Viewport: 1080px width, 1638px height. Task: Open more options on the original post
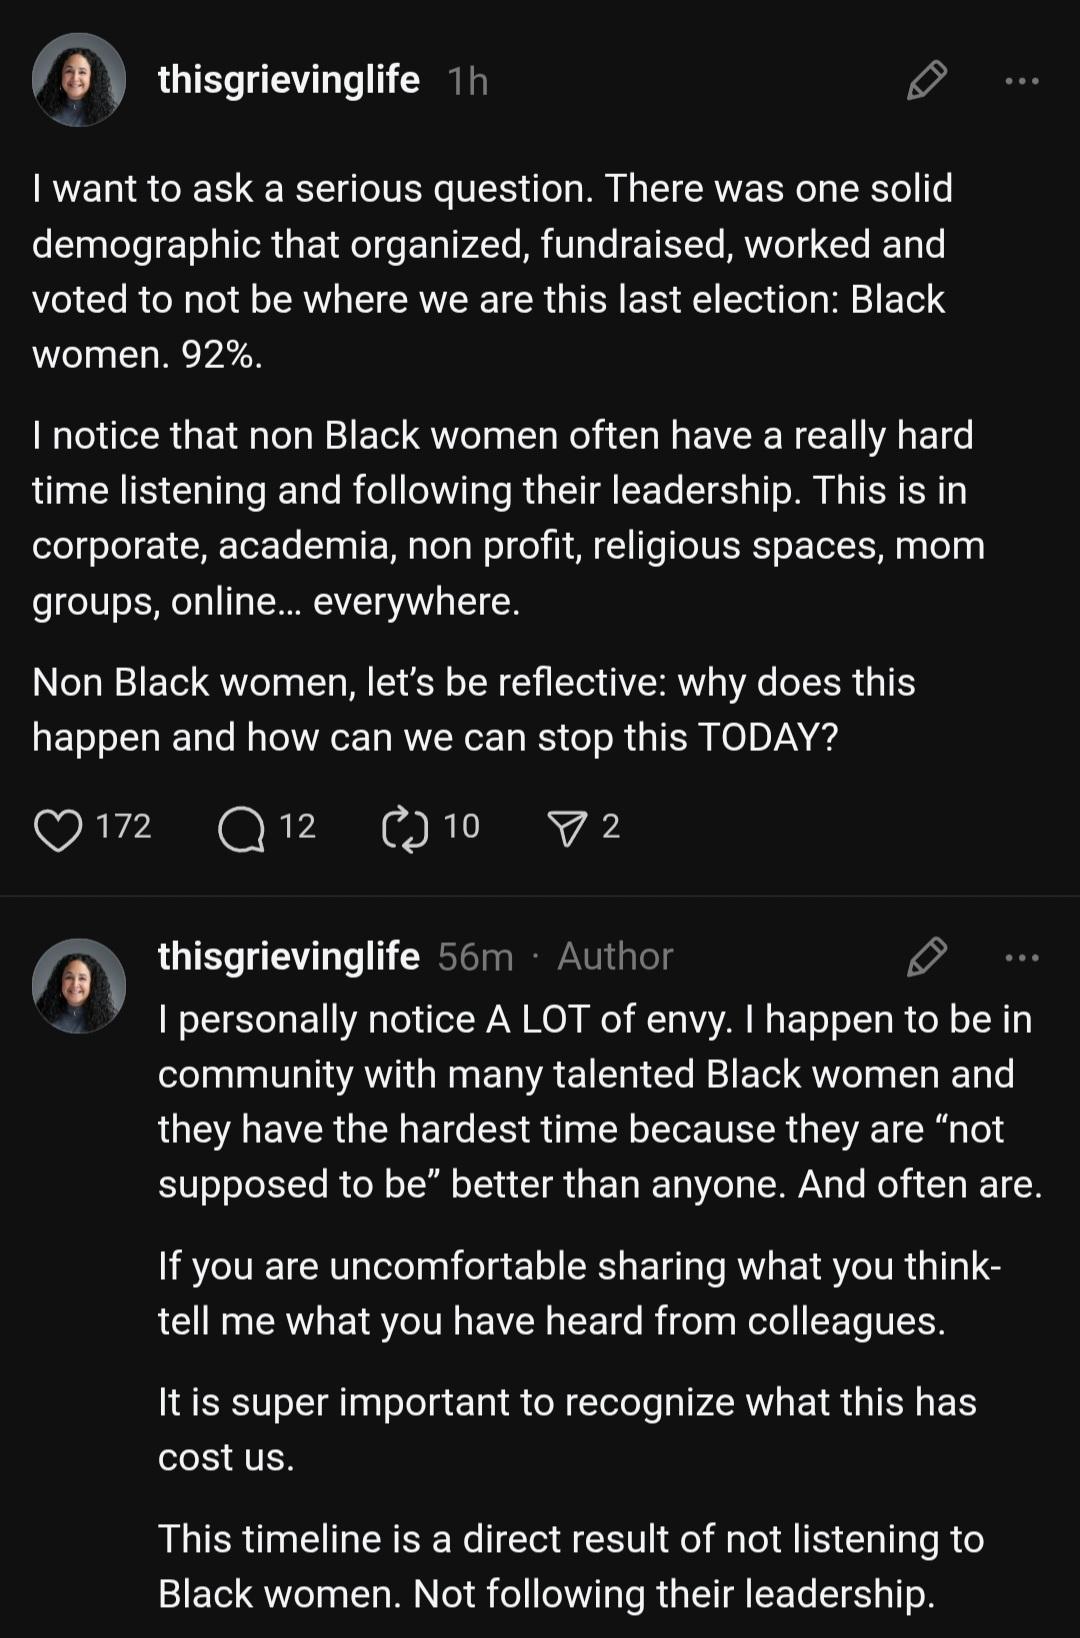coord(1022,81)
